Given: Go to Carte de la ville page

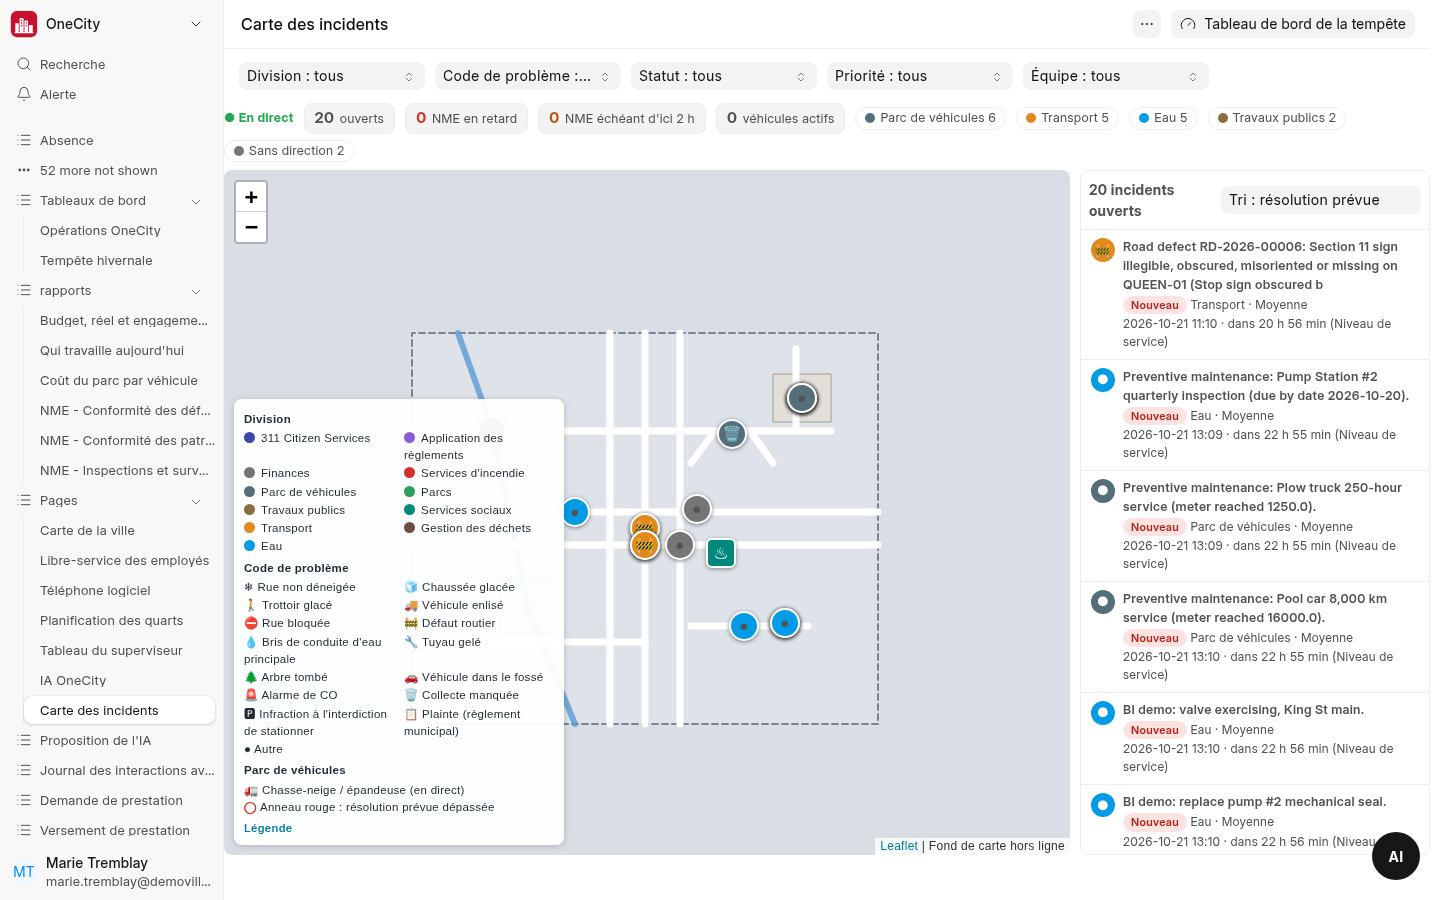Looking at the screenshot, I should click(x=87, y=530).
